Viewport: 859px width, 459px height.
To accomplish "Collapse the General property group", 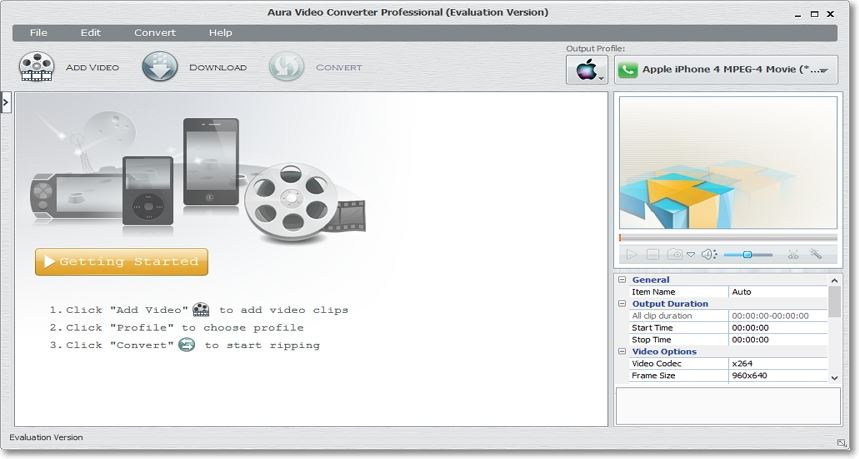I will coord(622,280).
